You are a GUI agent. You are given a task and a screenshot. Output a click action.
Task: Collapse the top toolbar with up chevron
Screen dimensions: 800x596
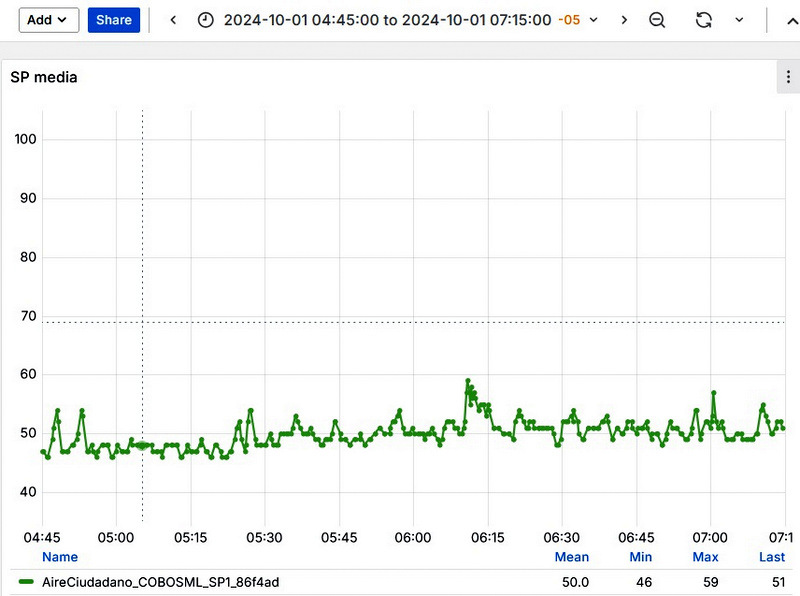tap(792, 21)
